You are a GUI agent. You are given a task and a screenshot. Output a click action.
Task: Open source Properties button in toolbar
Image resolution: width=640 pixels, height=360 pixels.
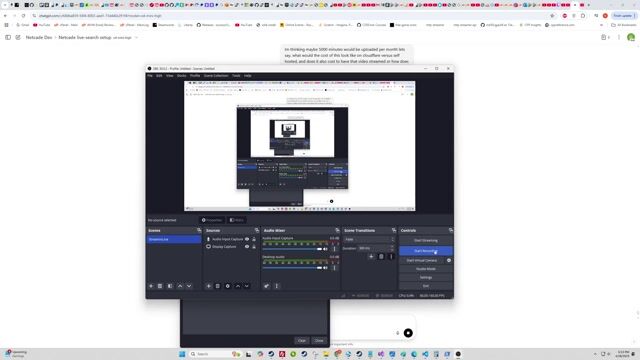[211, 220]
